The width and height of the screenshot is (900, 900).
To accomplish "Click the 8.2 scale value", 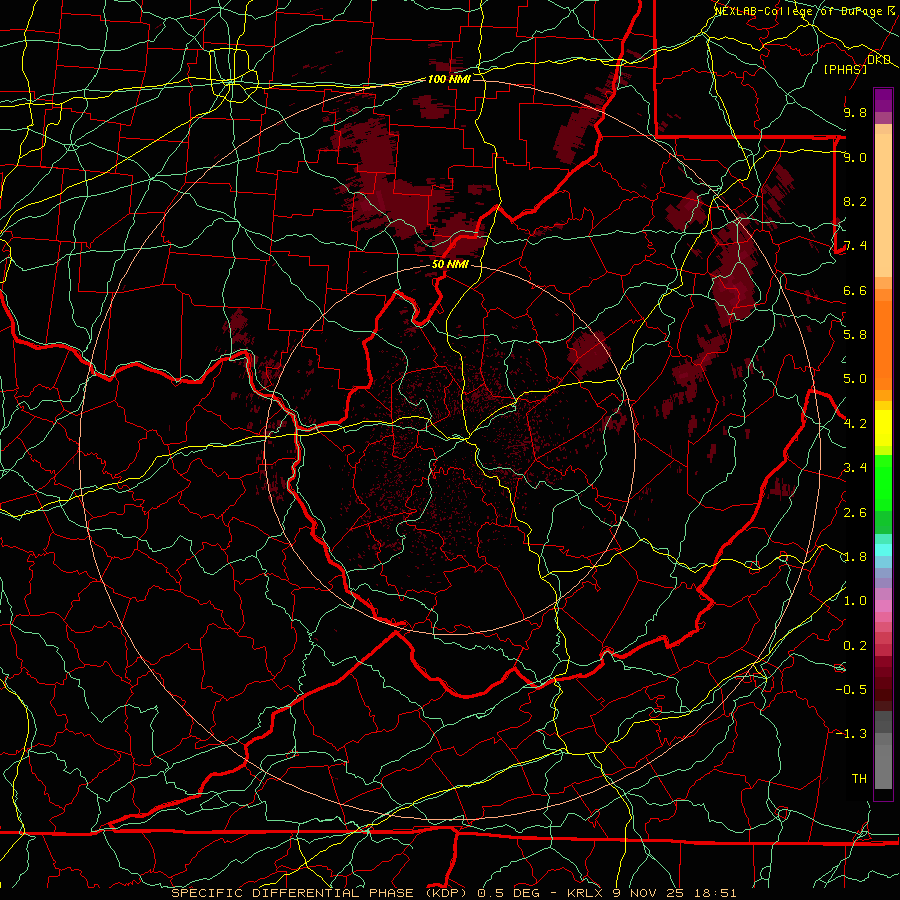I will (x=855, y=201).
